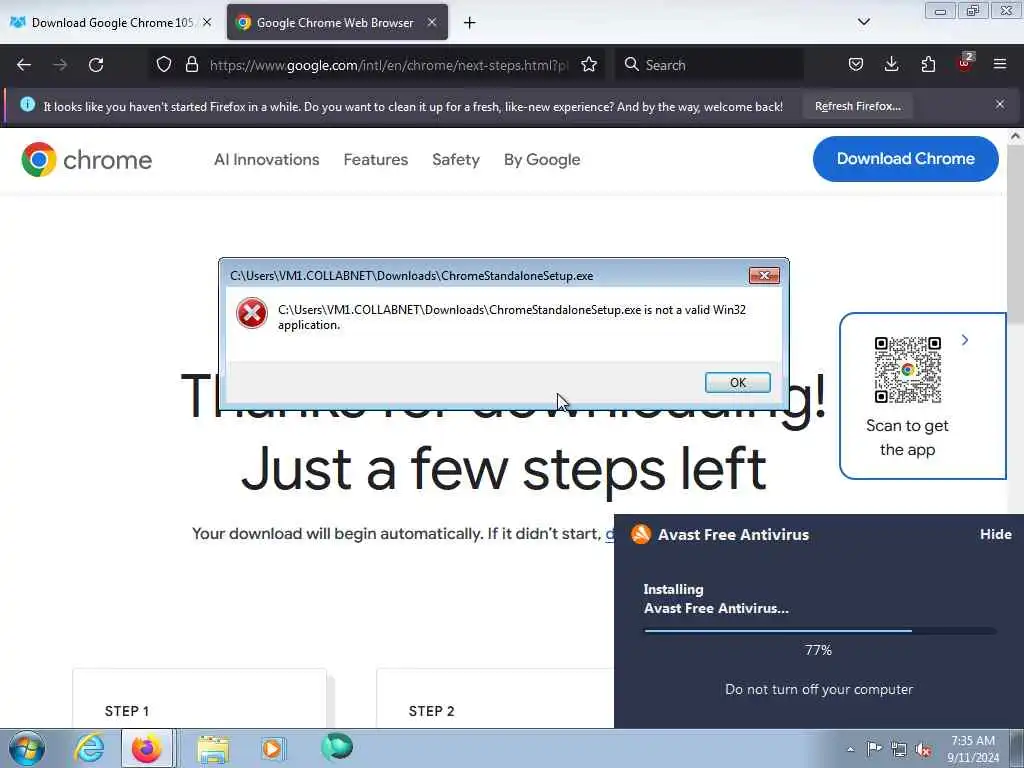1024x768 pixels.
Task: Click the Chrome logo on page
Action: [x=86, y=159]
